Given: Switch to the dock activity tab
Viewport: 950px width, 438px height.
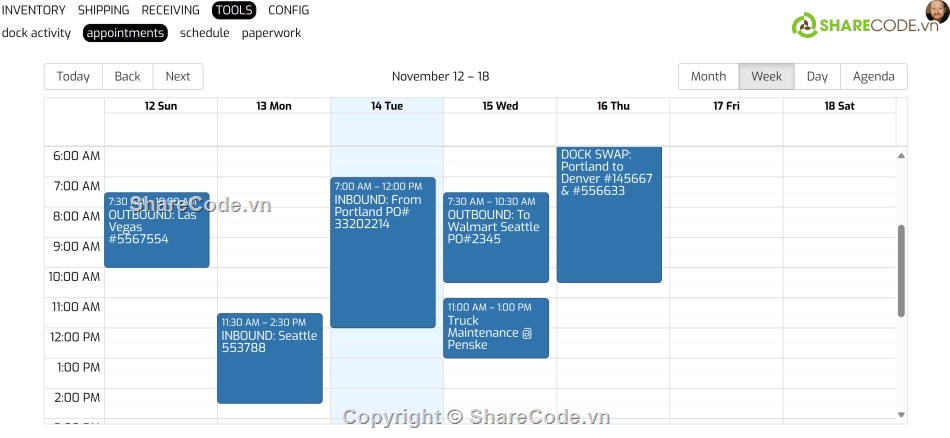Looking at the screenshot, I should click(x=36, y=33).
